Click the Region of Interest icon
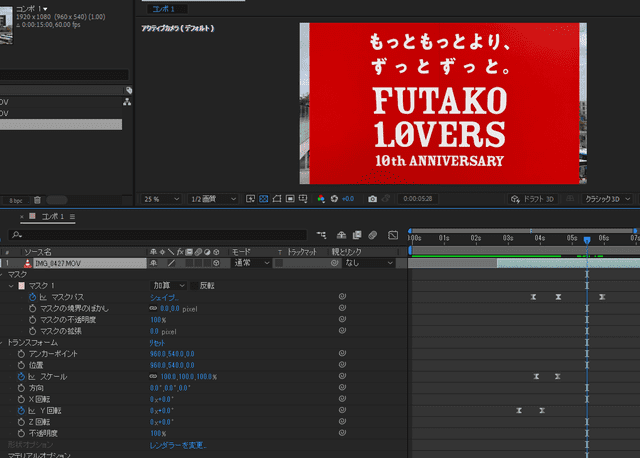640x458 pixels. (290, 199)
